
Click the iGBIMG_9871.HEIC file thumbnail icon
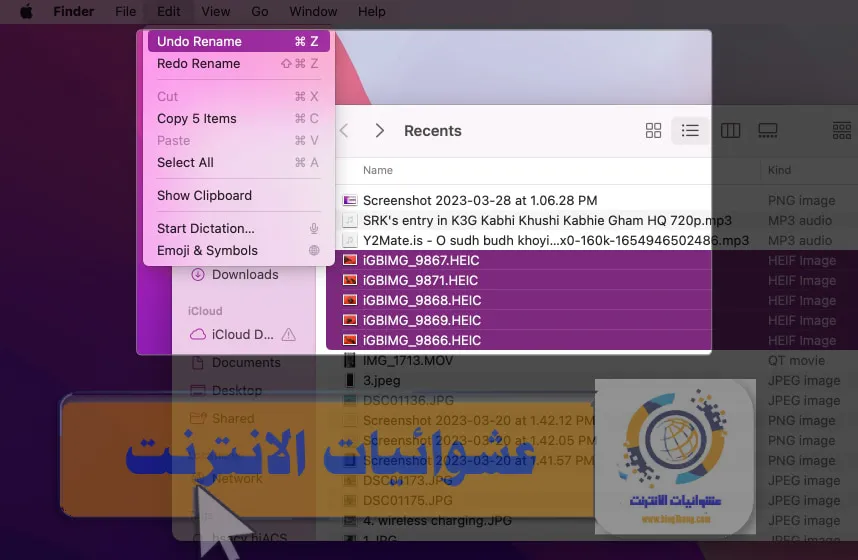tap(350, 280)
